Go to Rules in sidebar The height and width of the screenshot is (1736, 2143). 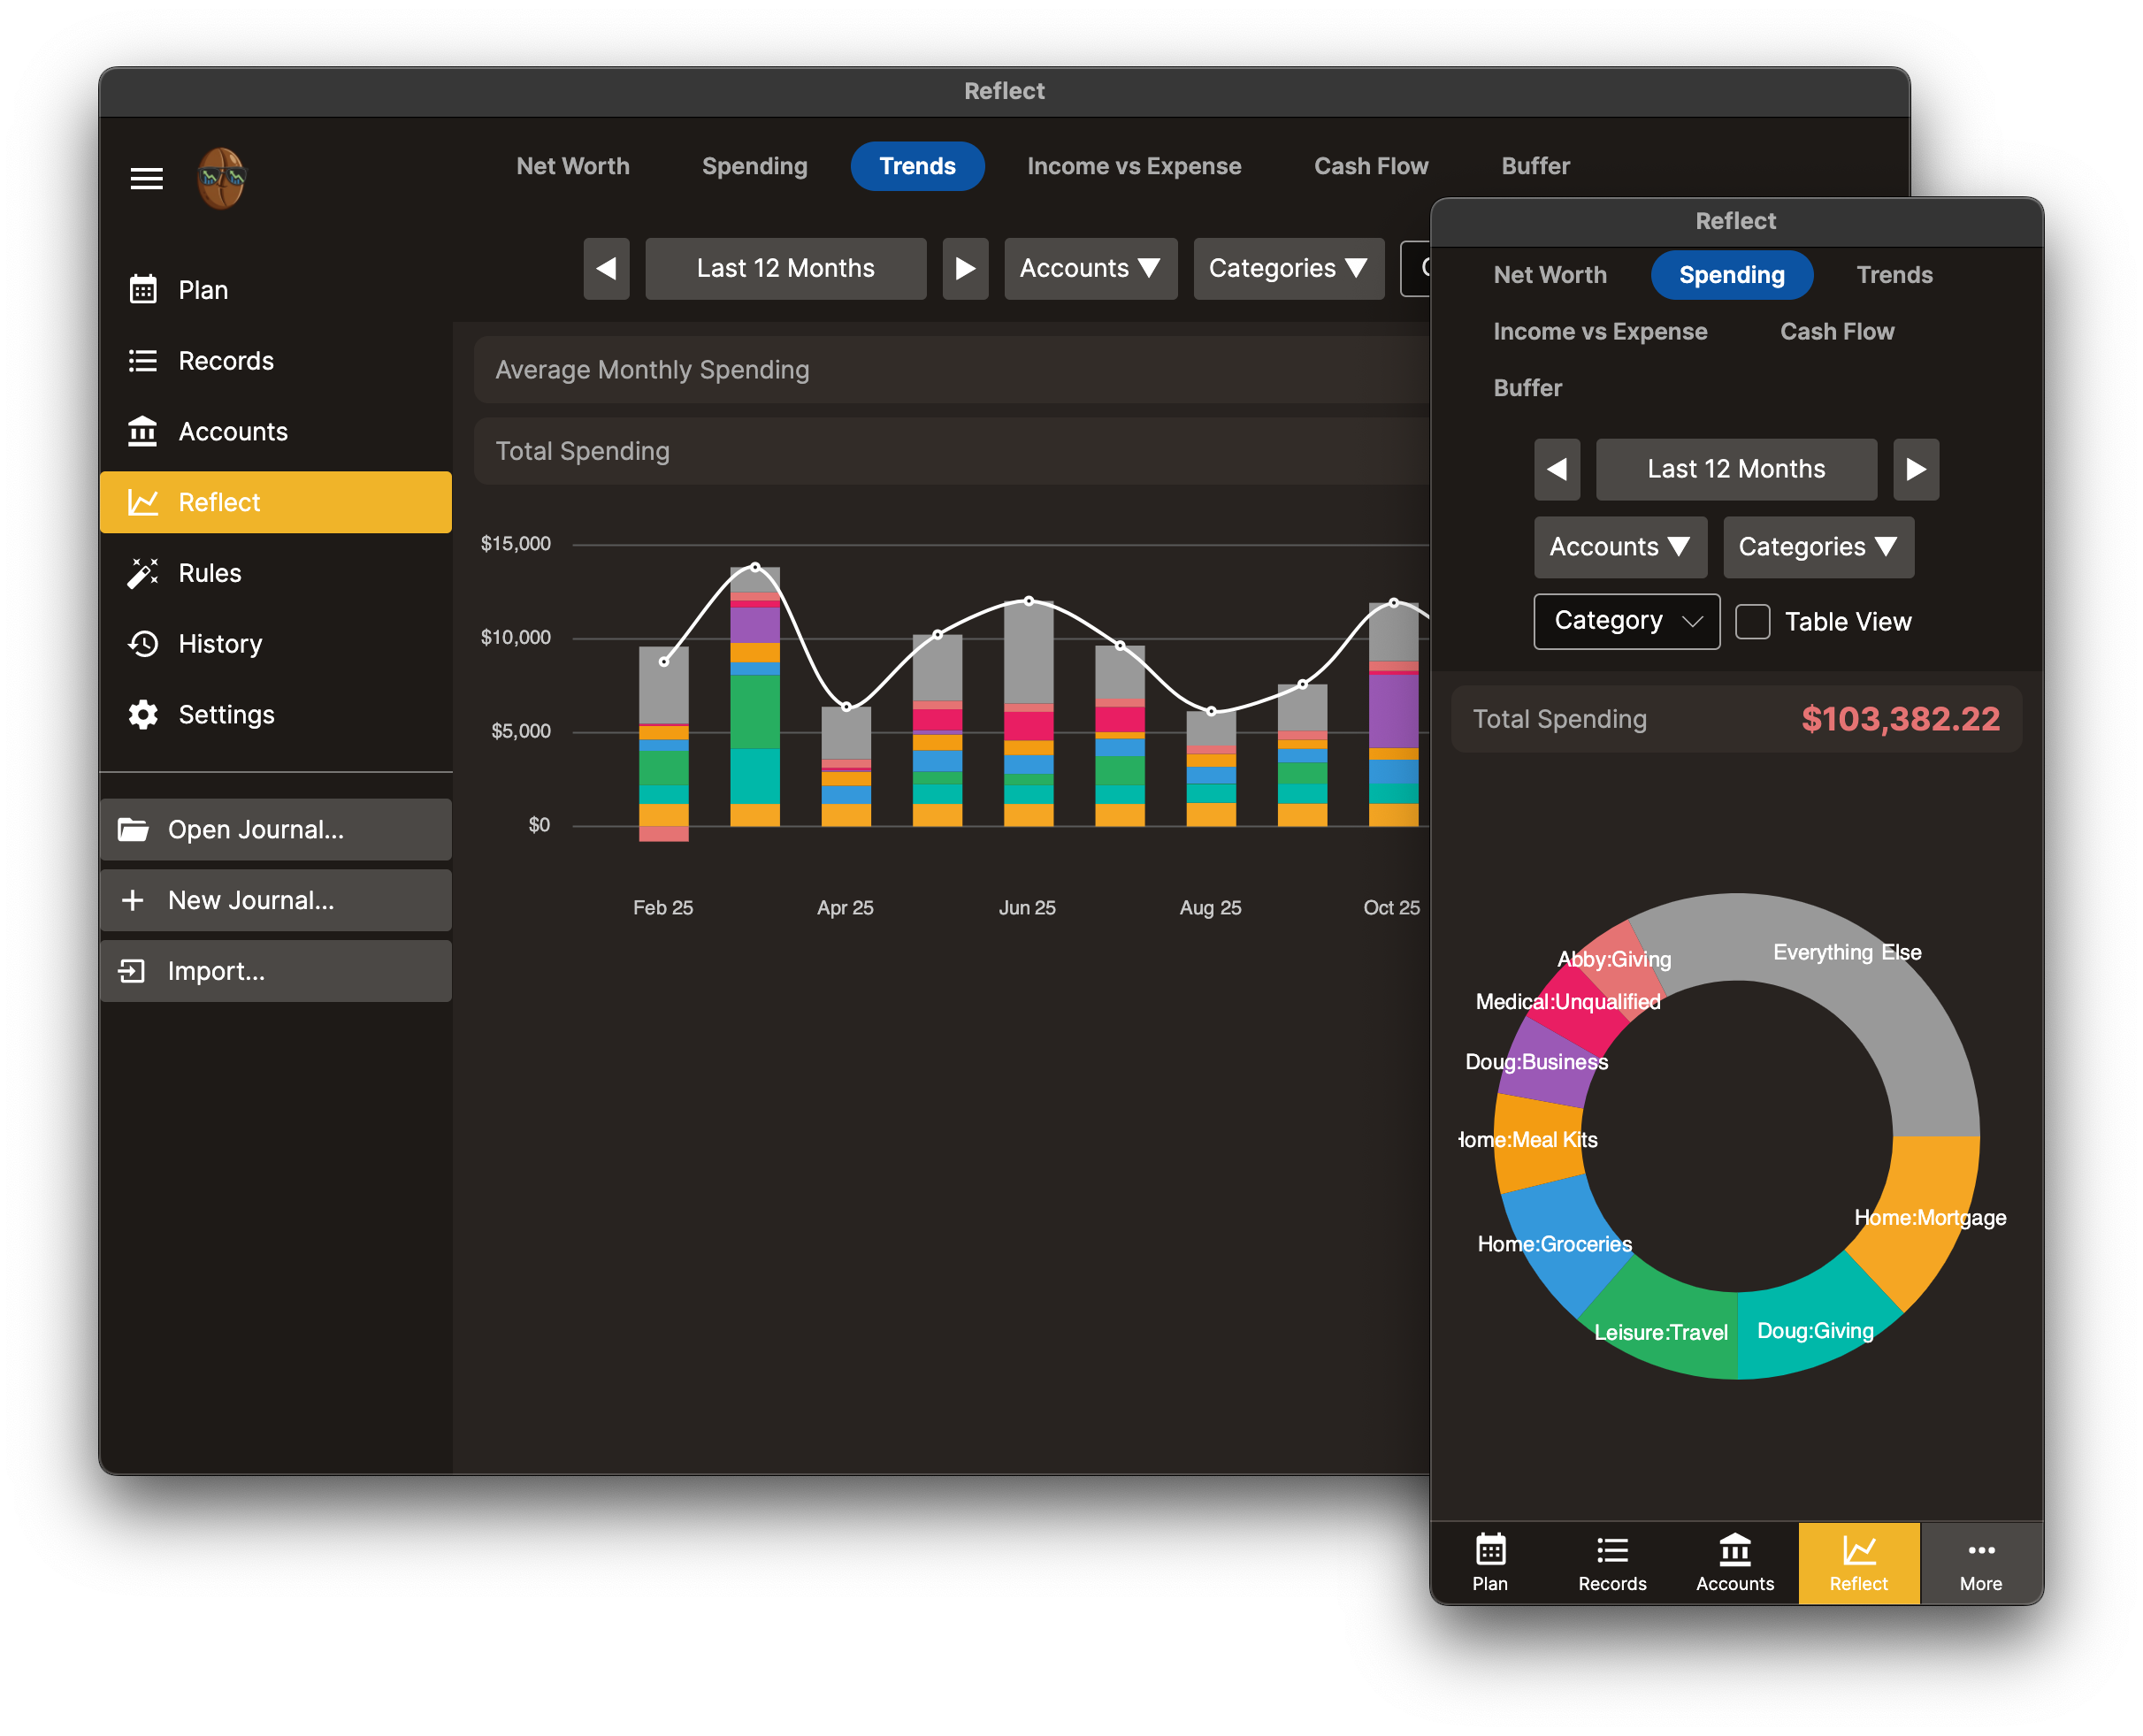click(209, 573)
